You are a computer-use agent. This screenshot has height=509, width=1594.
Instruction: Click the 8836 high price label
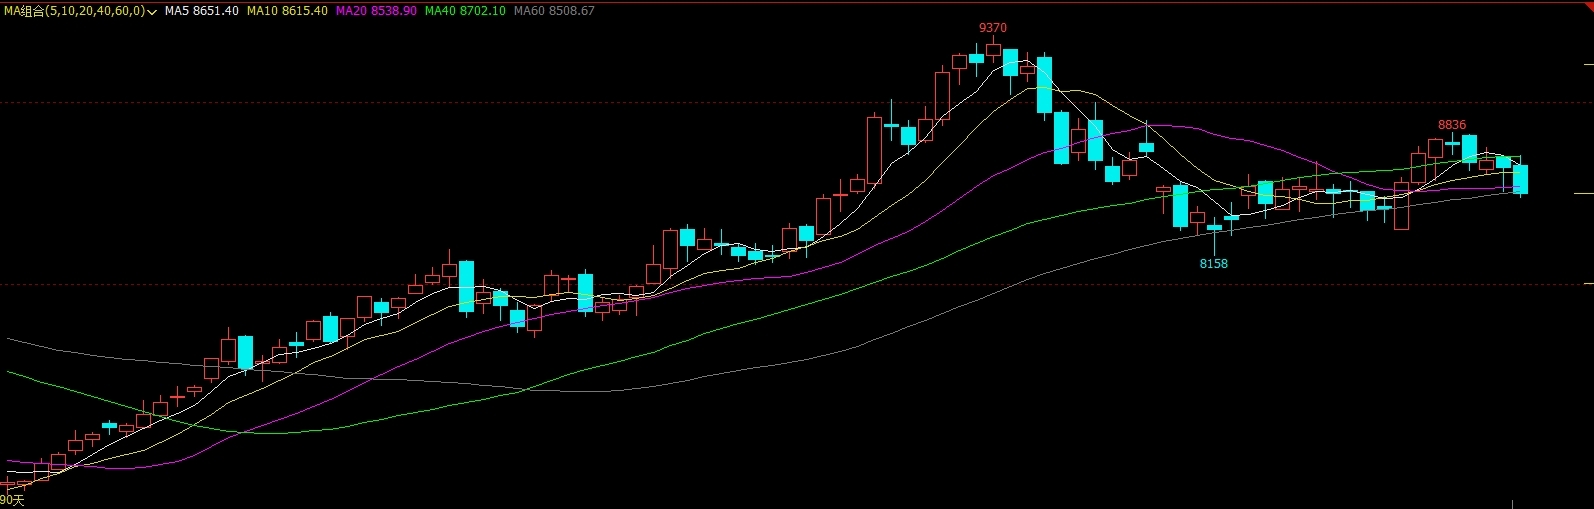1452,126
